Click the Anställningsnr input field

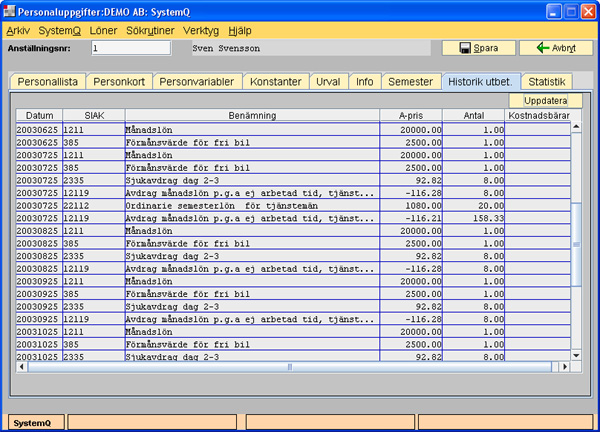coord(127,48)
